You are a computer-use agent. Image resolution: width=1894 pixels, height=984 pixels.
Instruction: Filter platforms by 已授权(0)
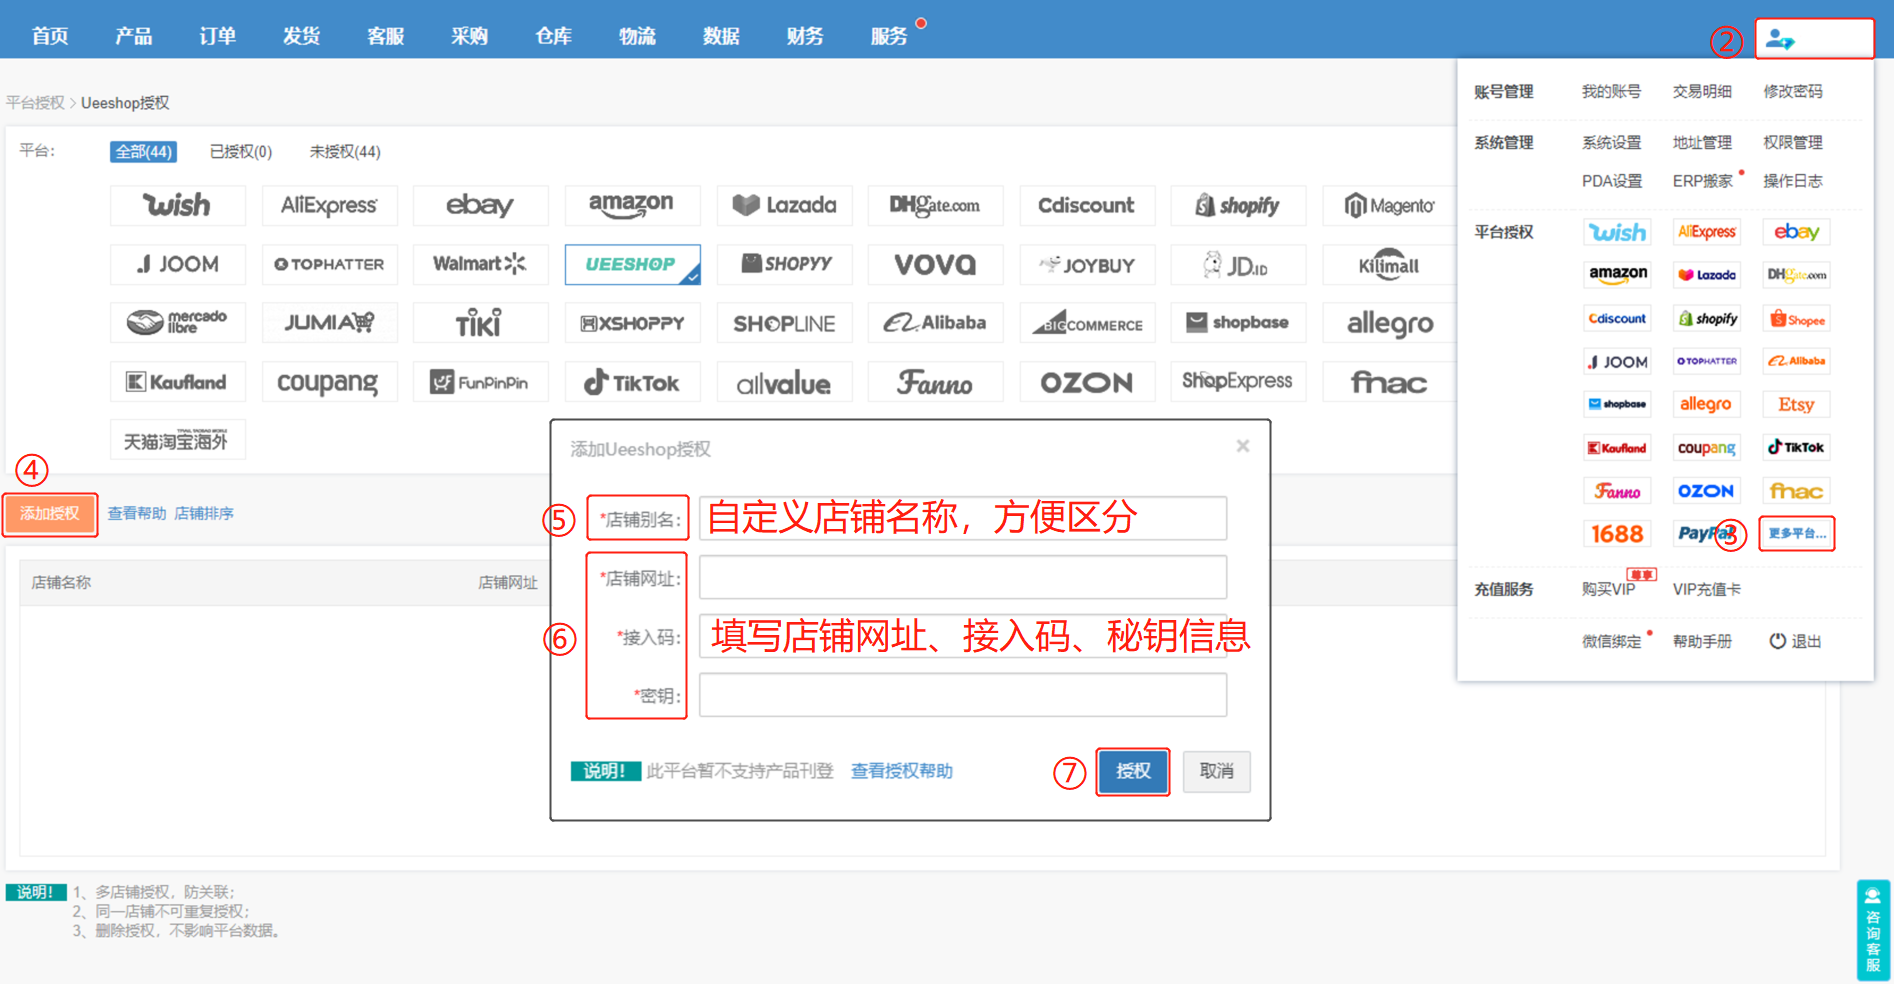(240, 152)
